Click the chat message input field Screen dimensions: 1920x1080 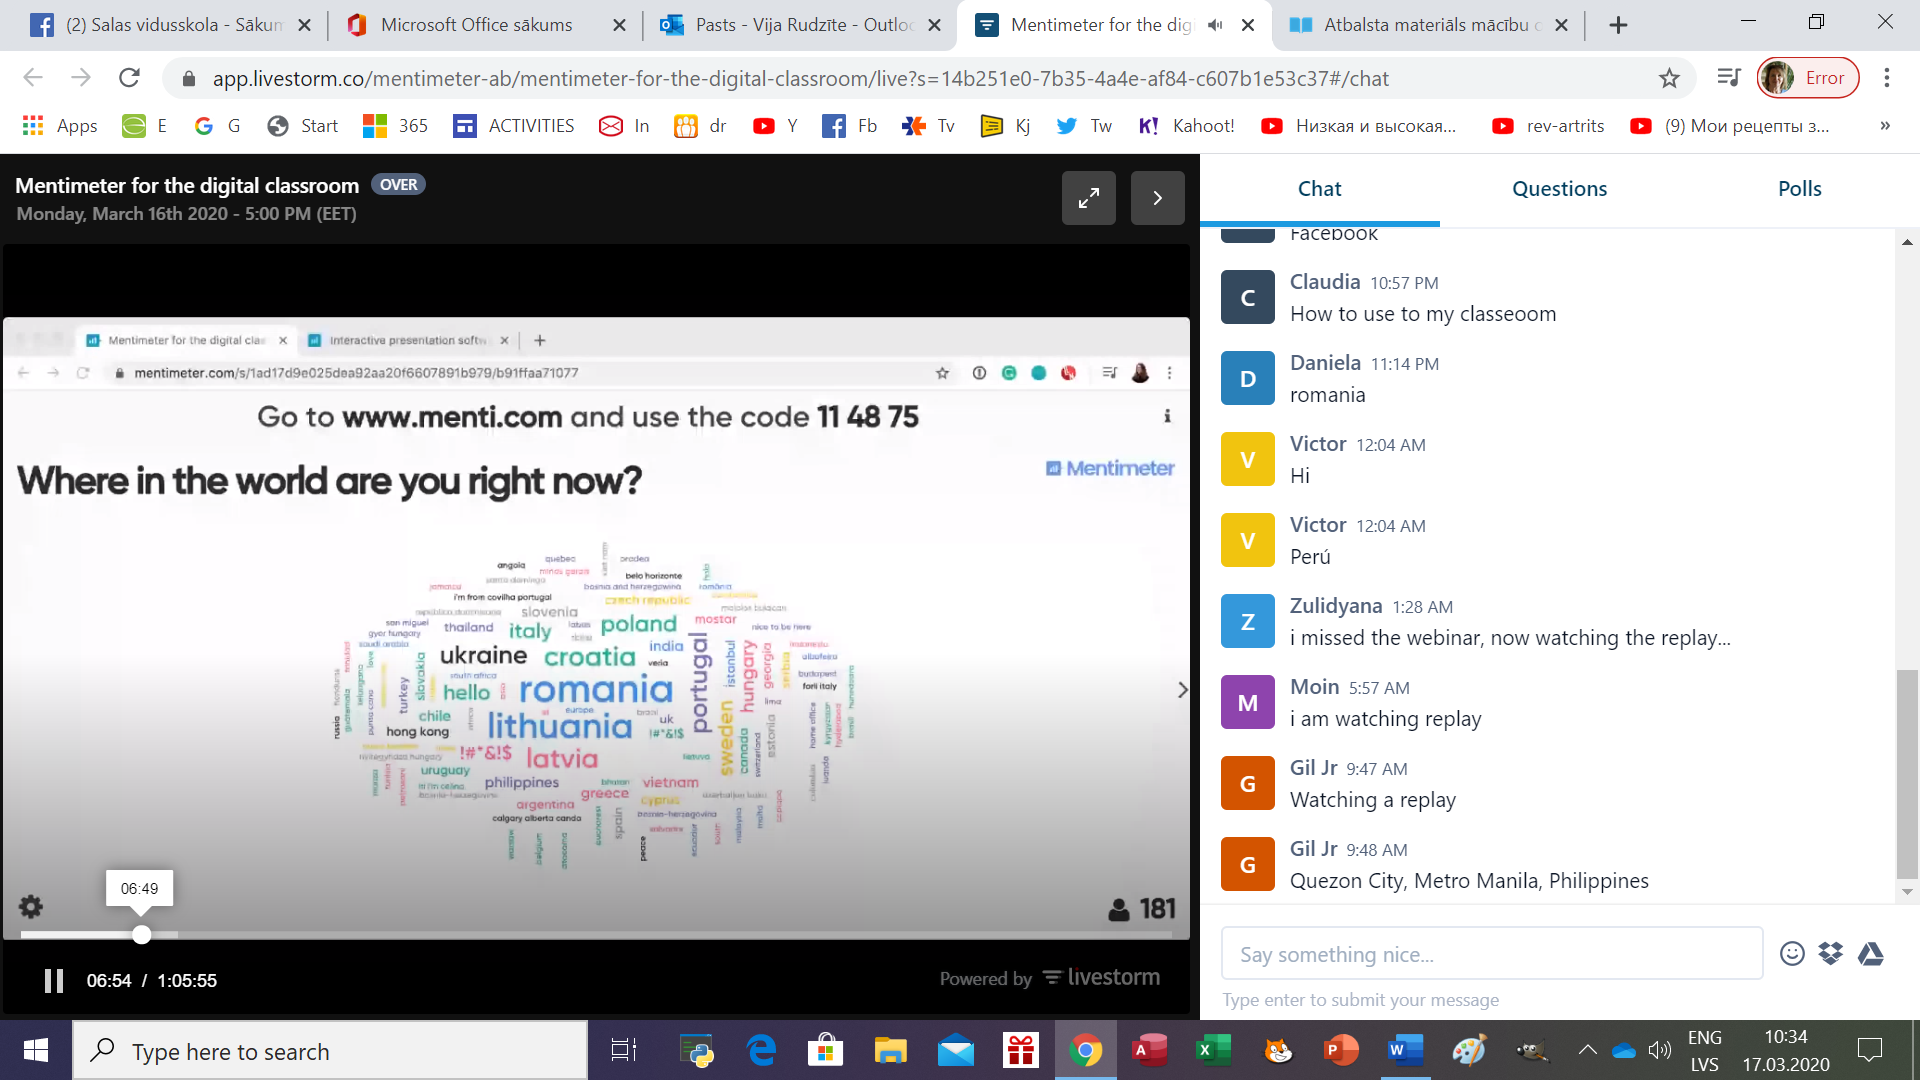tap(1491, 954)
